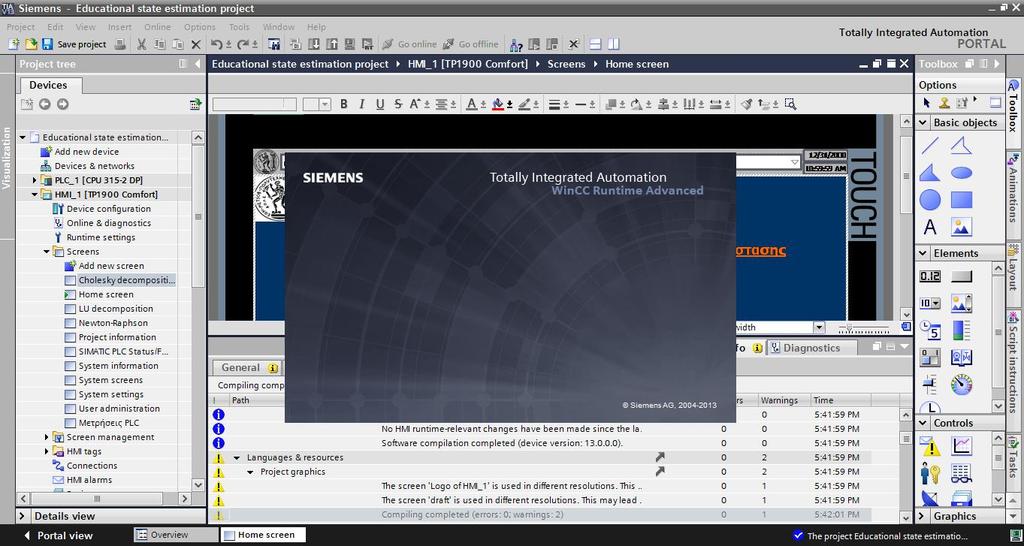Screen dimensions: 1024x546
Task: Upload from device icon
Action: [332, 44]
